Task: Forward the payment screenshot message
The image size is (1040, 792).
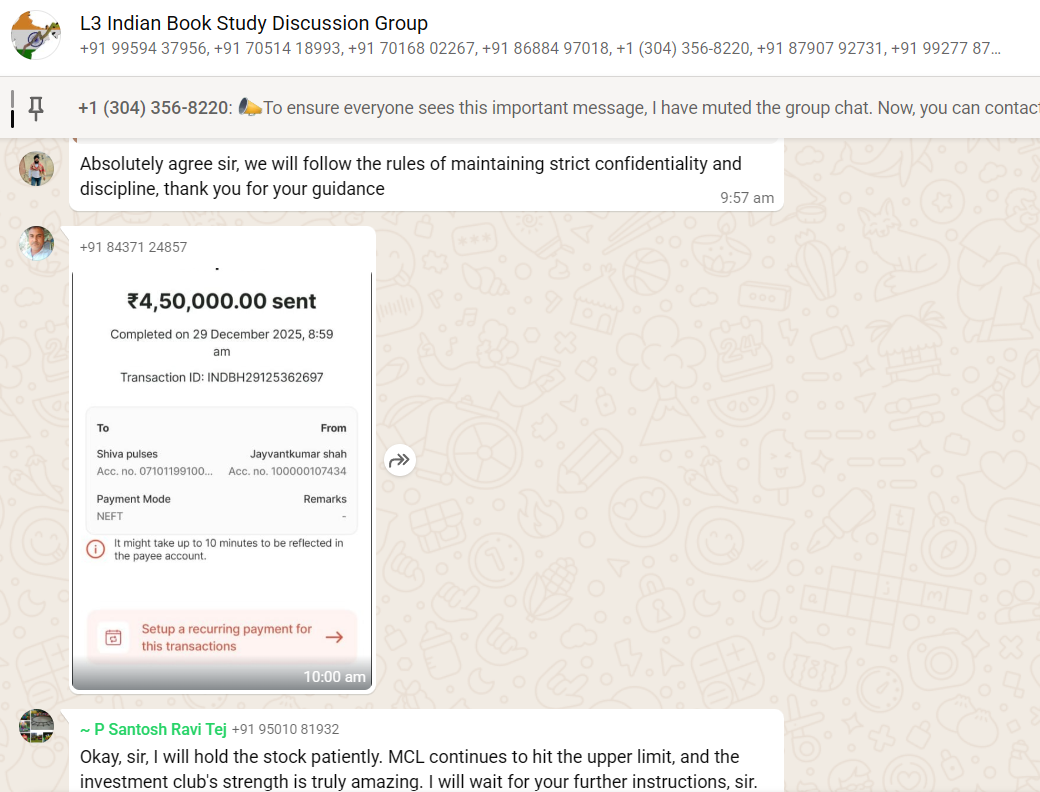Action: coord(400,460)
